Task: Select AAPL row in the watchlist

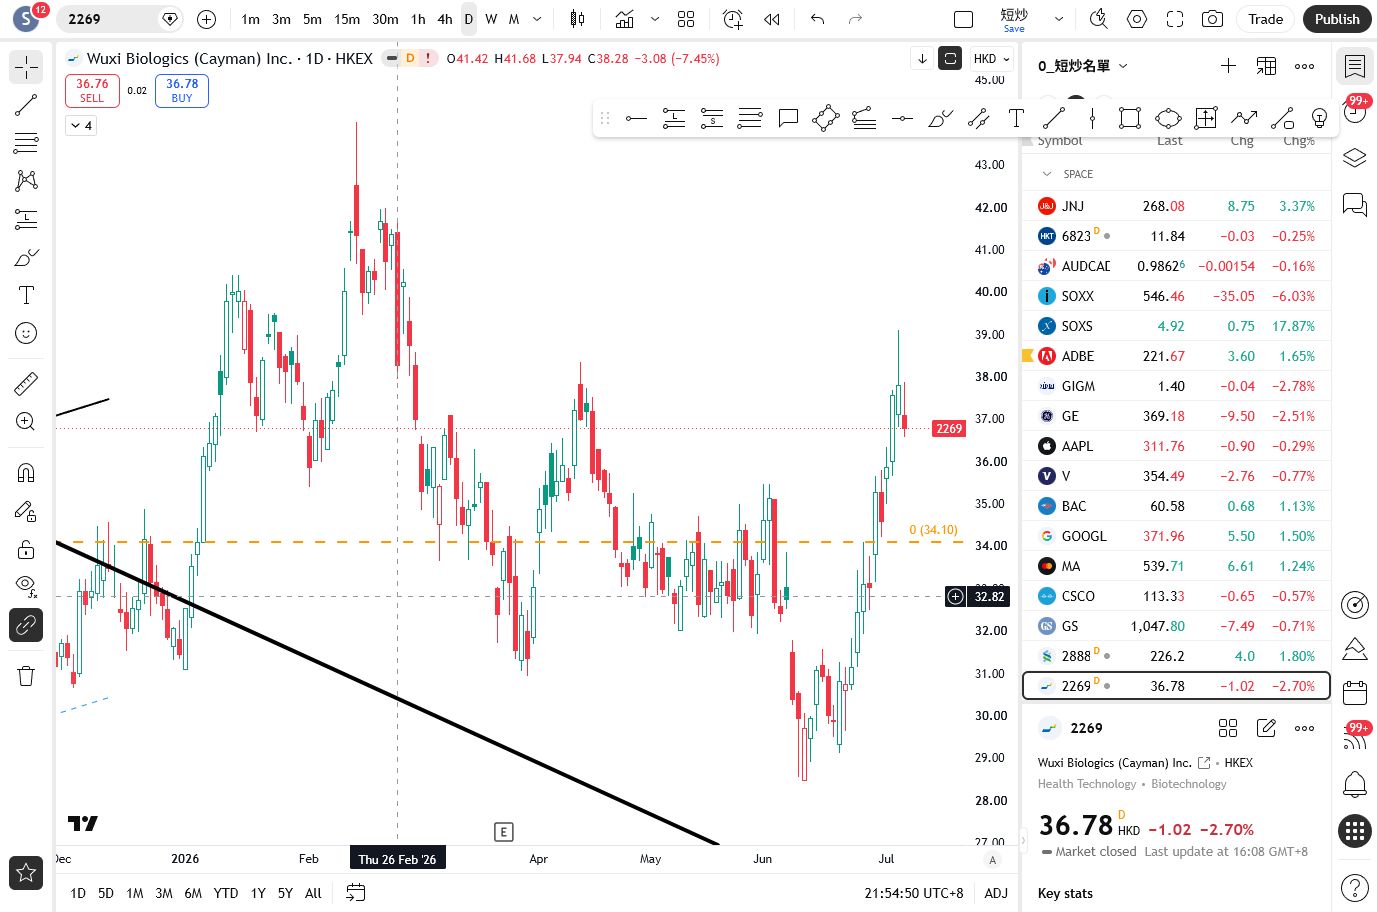Action: pos(1176,446)
